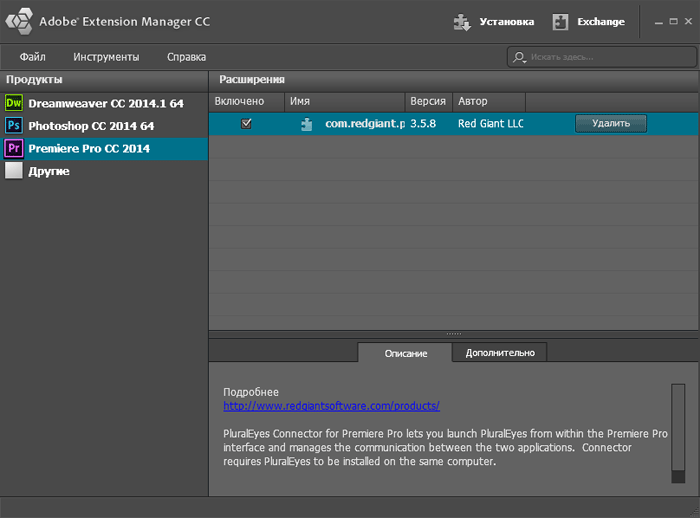
Task: Click the Dreamweaver Dw product icon
Action: tap(14, 103)
